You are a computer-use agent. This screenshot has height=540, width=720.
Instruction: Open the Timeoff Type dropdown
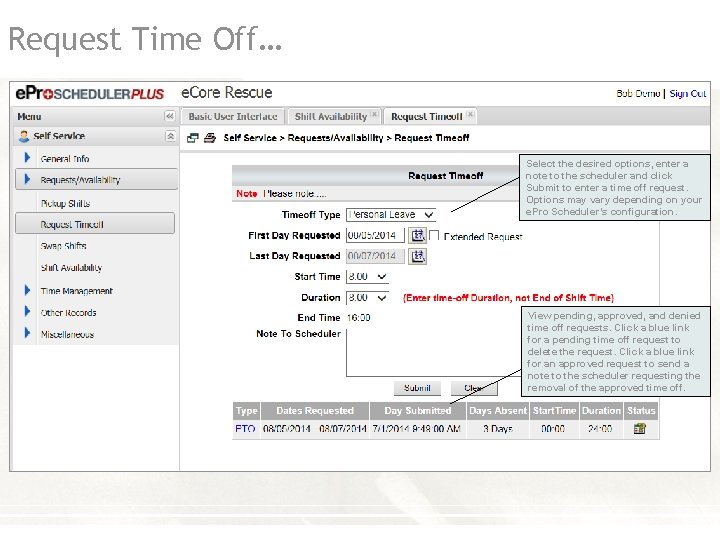(x=391, y=214)
